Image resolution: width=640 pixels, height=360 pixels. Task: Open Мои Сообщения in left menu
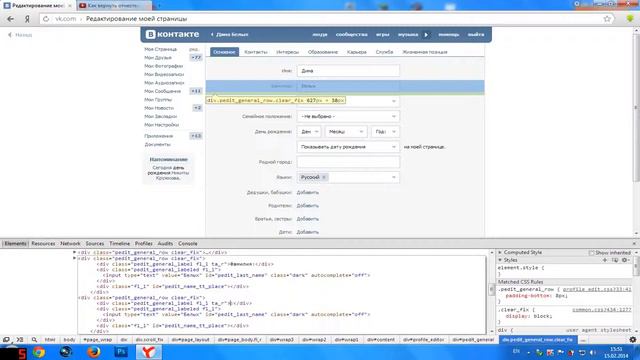[x=162, y=91]
